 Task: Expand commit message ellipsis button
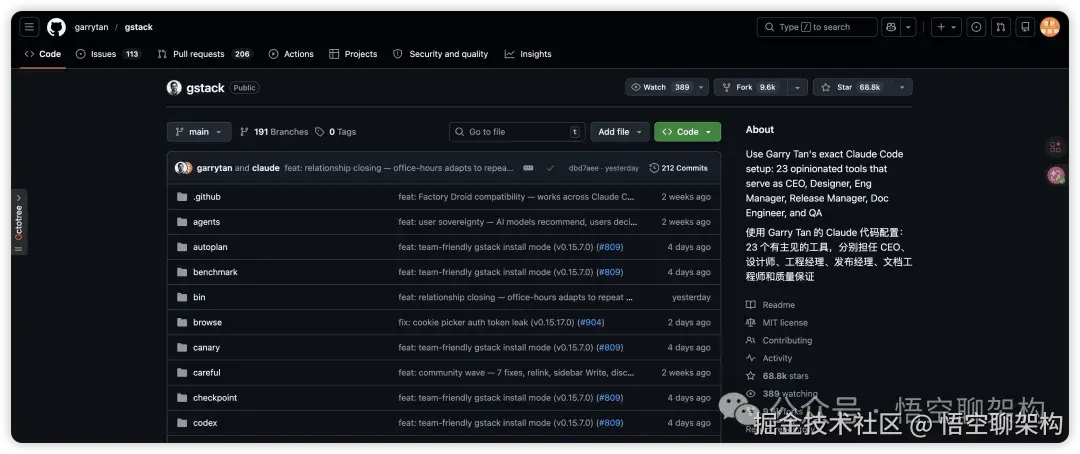[x=528, y=168]
